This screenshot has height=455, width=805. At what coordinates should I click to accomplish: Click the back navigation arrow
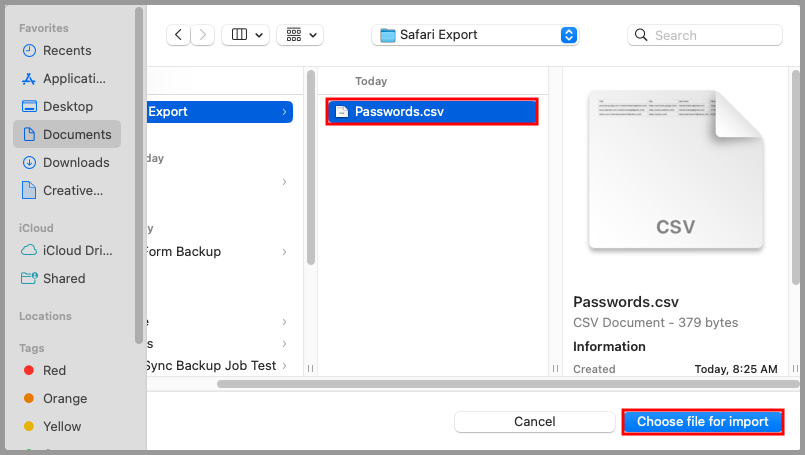(x=179, y=35)
